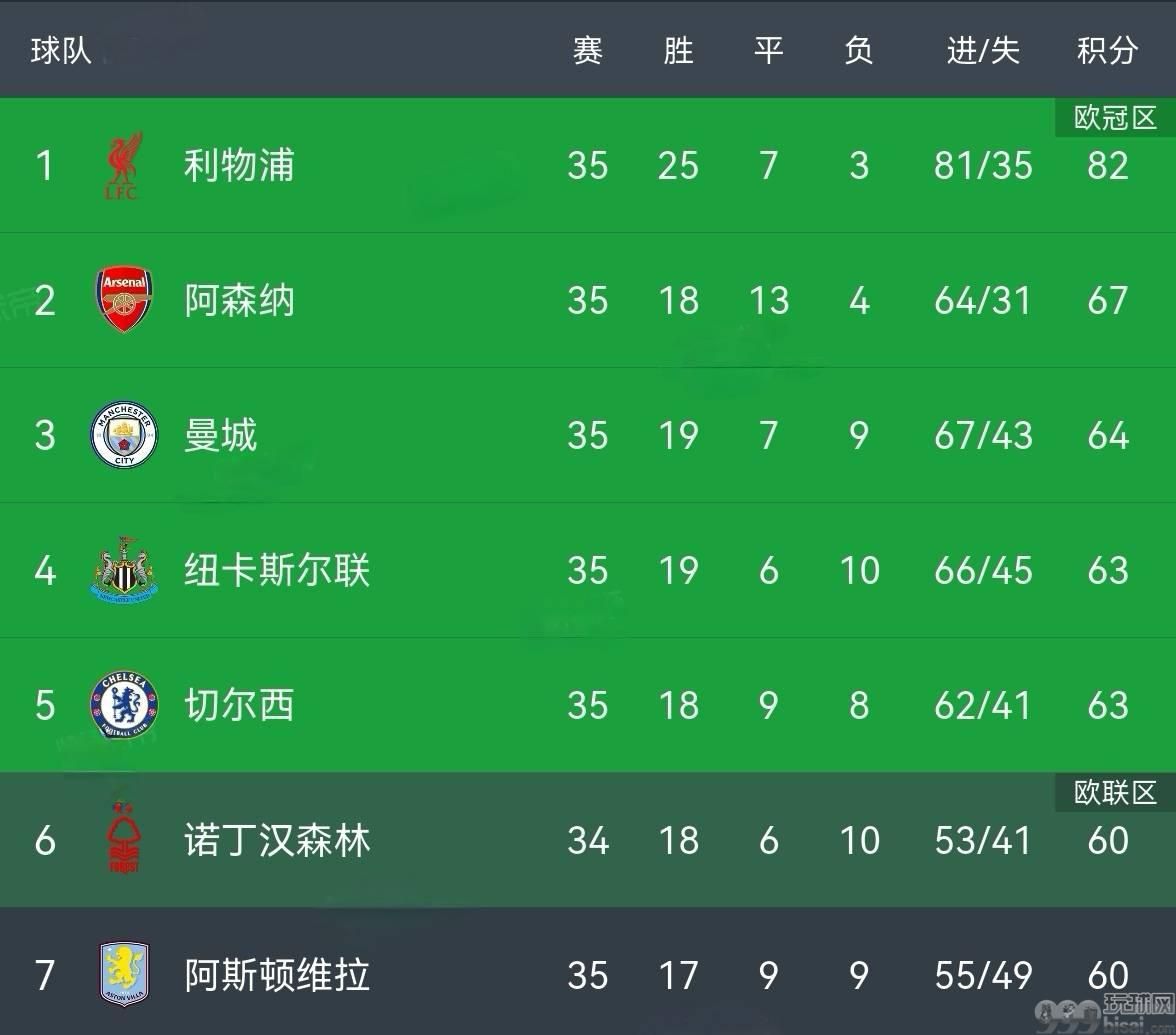The height and width of the screenshot is (1035, 1176).
Task: Click the Chelsea club badge icon
Action: pos(124,705)
